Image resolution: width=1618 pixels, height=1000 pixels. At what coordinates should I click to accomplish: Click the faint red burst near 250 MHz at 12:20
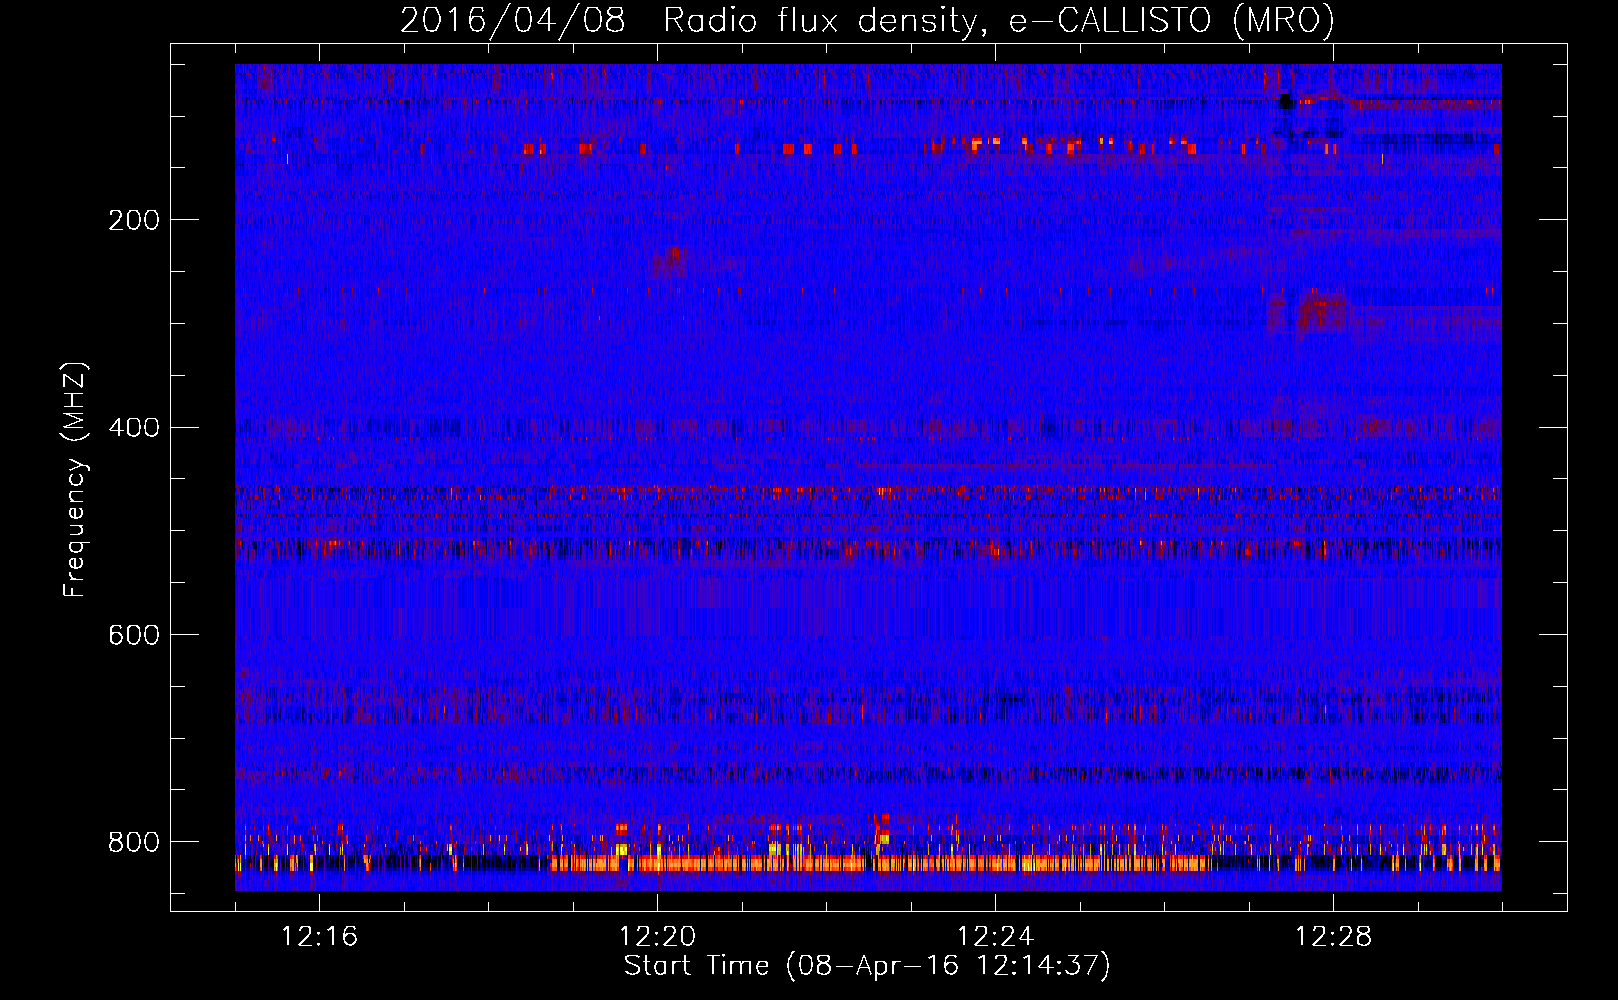[x=669, y=263]
